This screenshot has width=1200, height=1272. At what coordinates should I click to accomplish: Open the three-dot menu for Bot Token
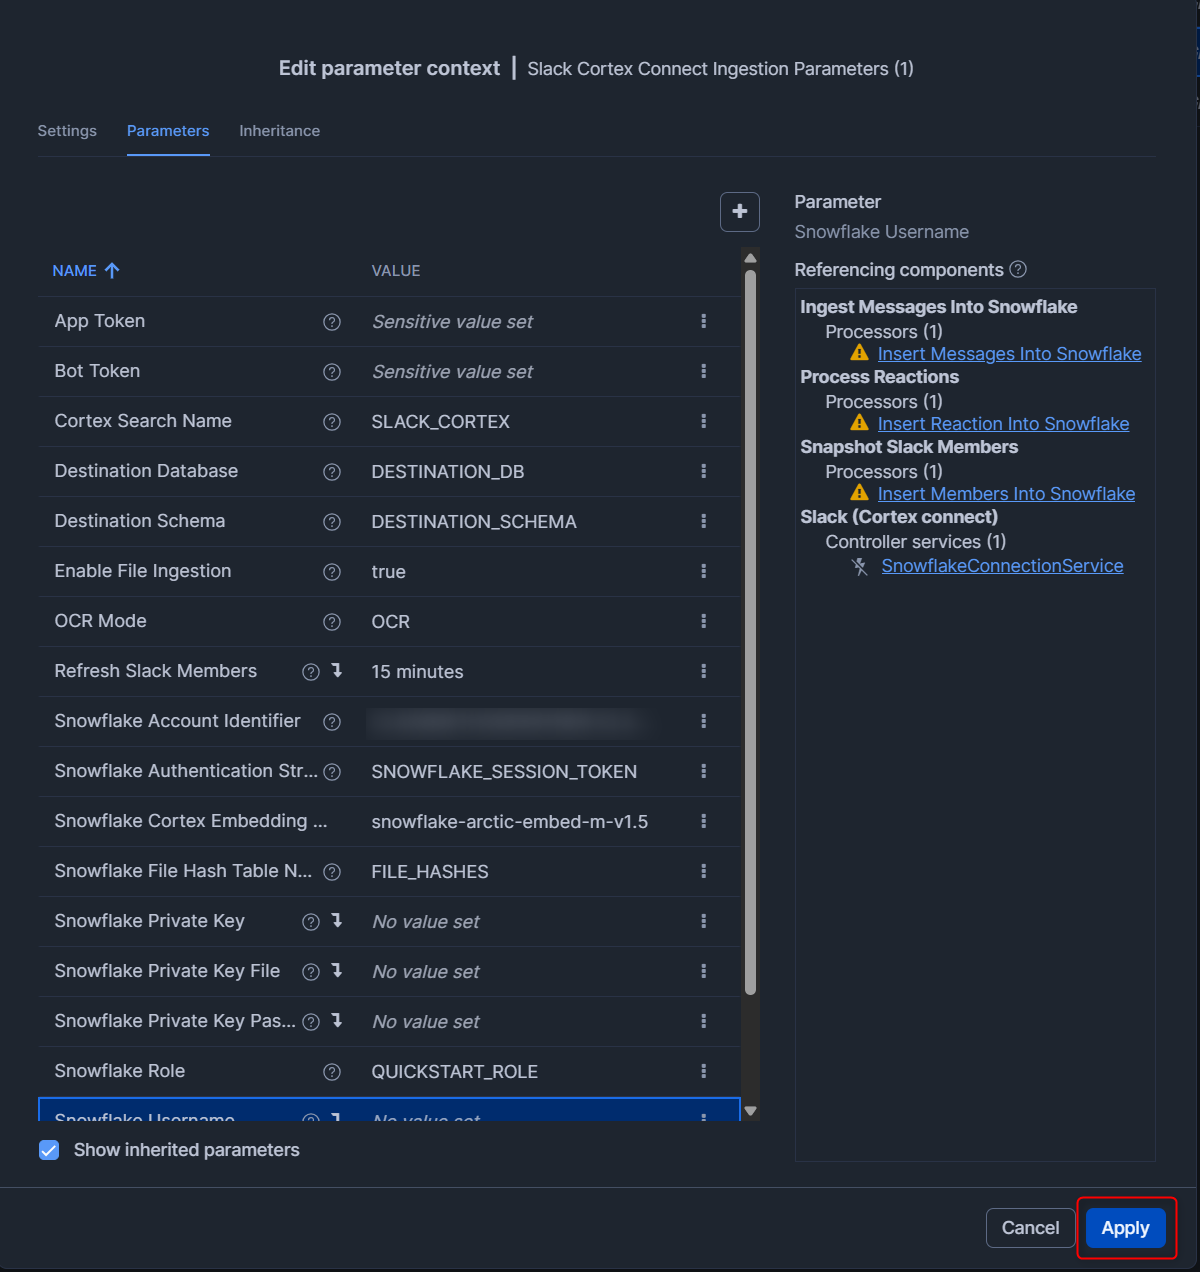coord(704,371)
